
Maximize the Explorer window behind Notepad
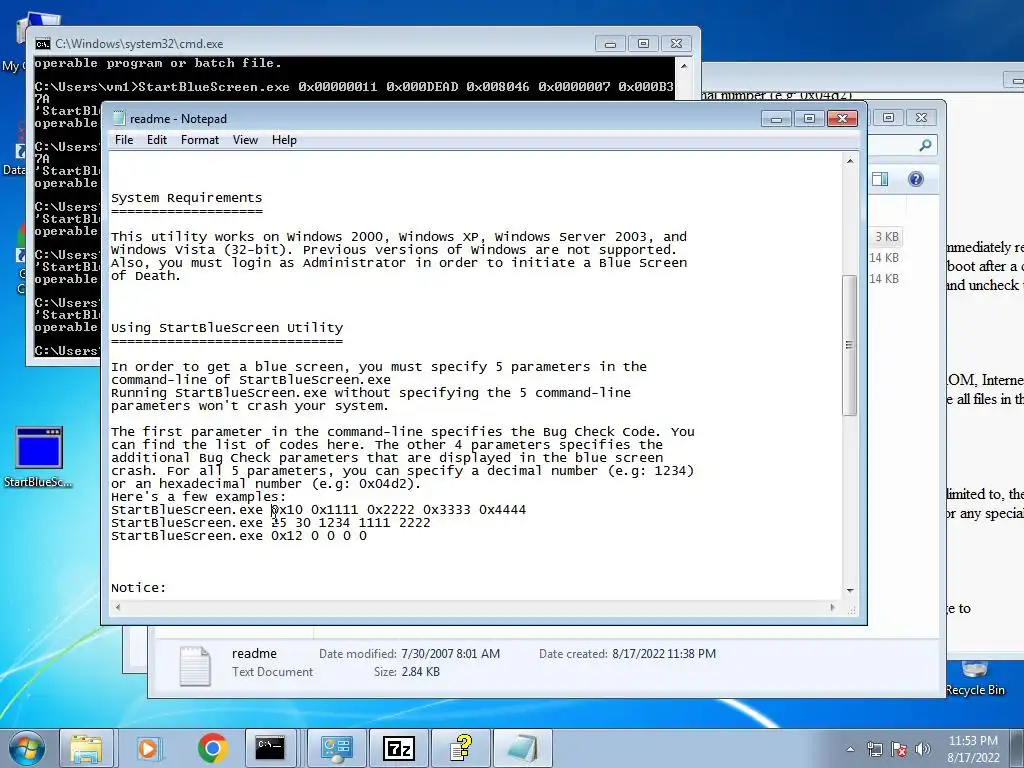tap(888, 118)
